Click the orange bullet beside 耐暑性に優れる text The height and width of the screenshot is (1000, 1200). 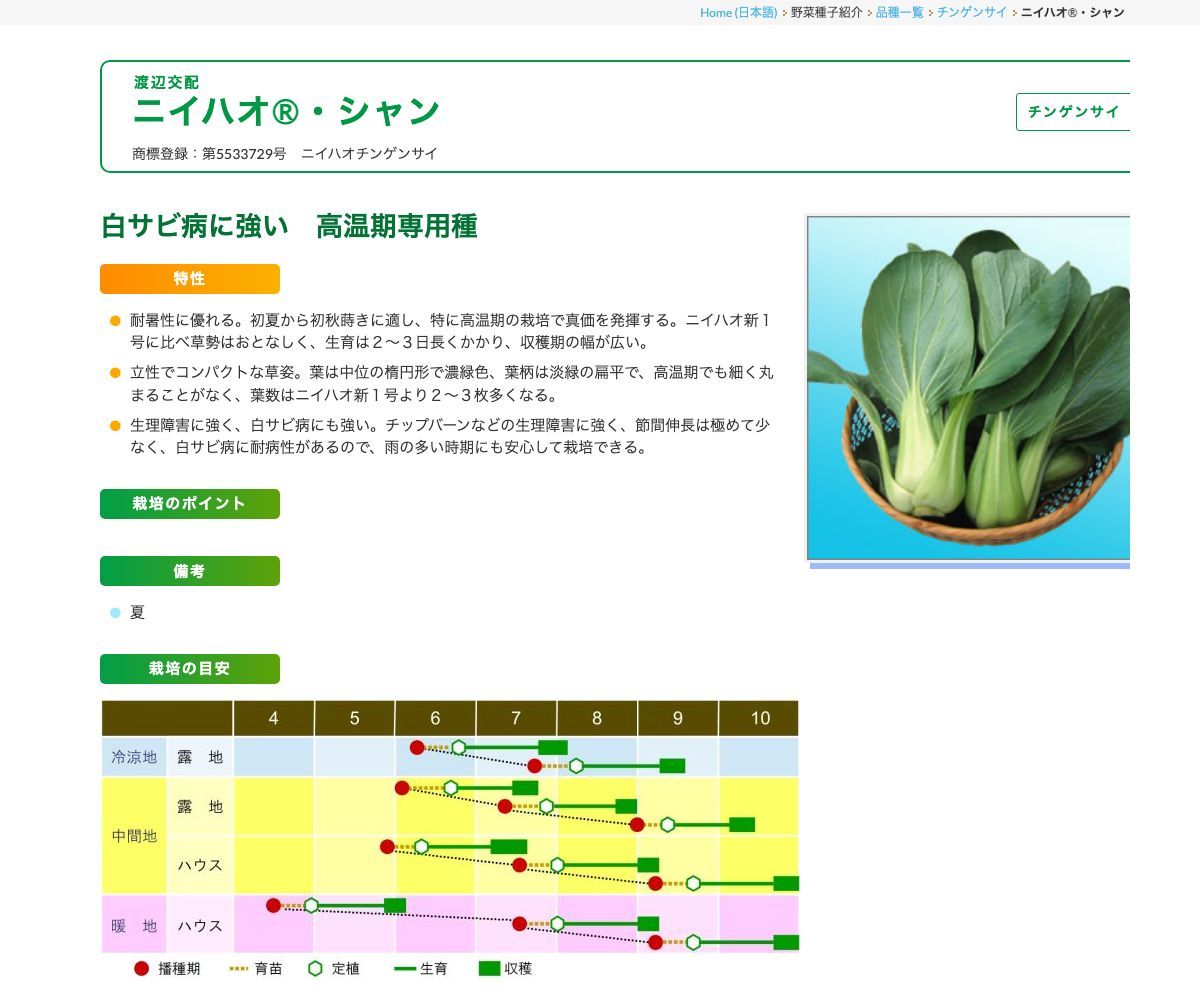pos(113,322)
